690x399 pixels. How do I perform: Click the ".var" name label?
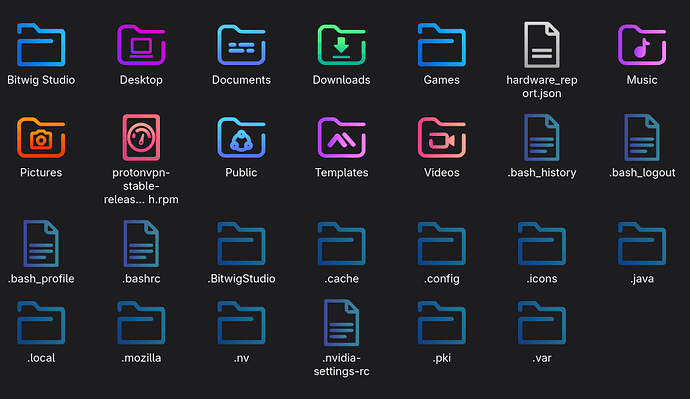coord(542,358)
